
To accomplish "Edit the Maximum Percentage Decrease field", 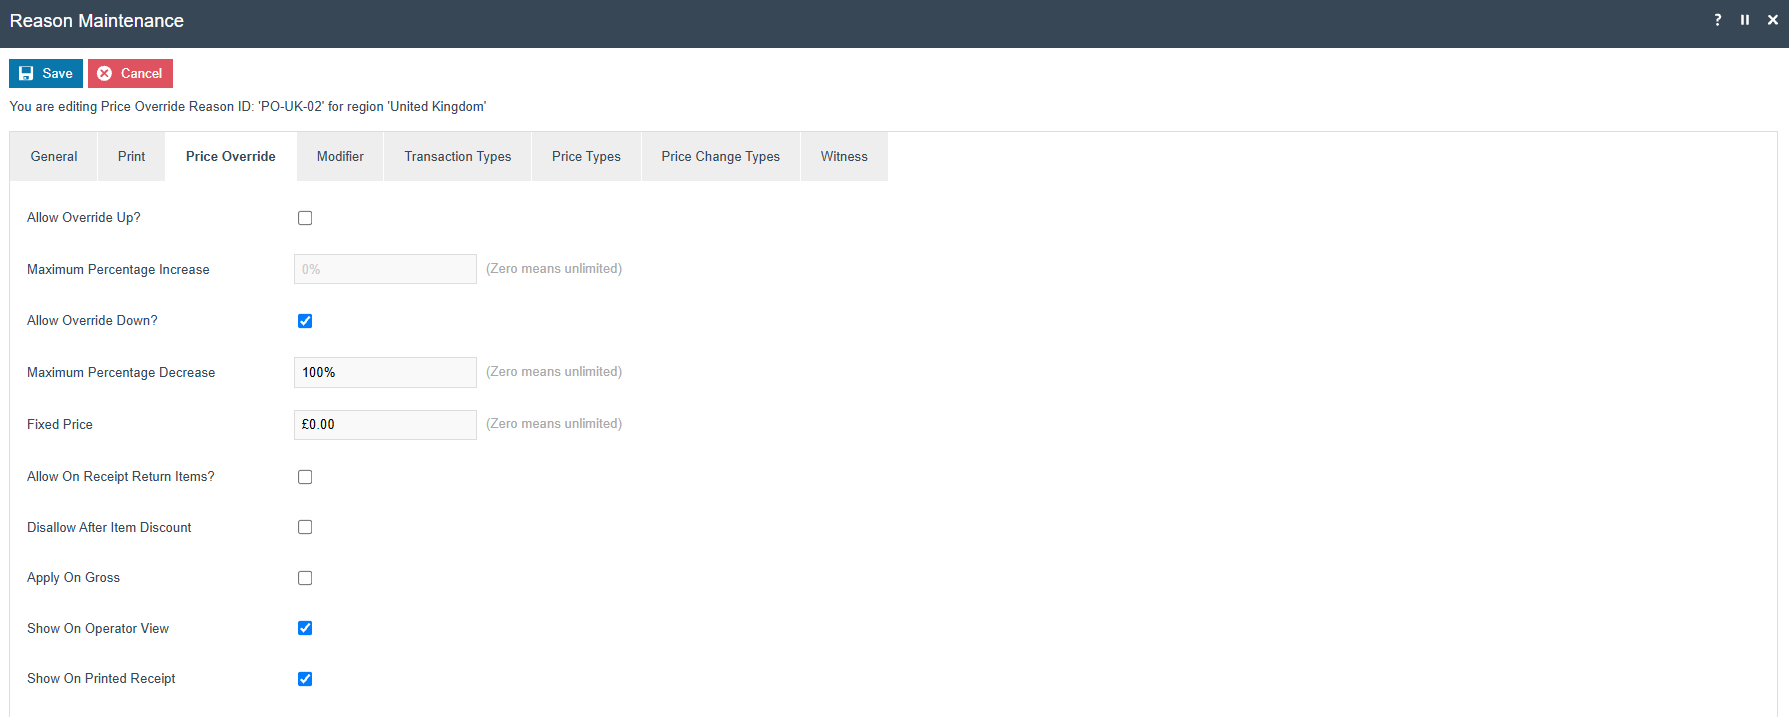I will [385, 372].
